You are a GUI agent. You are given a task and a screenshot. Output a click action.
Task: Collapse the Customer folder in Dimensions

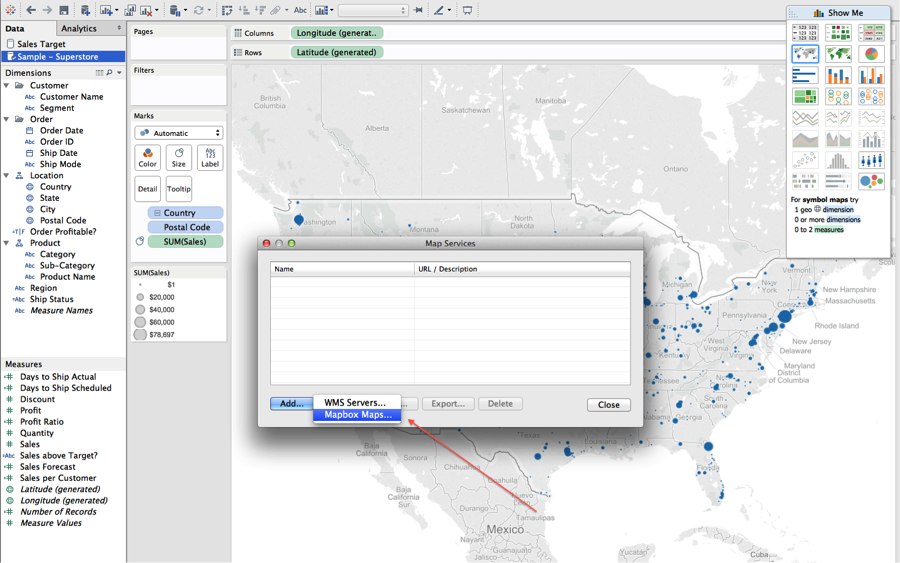click(7, 86)
